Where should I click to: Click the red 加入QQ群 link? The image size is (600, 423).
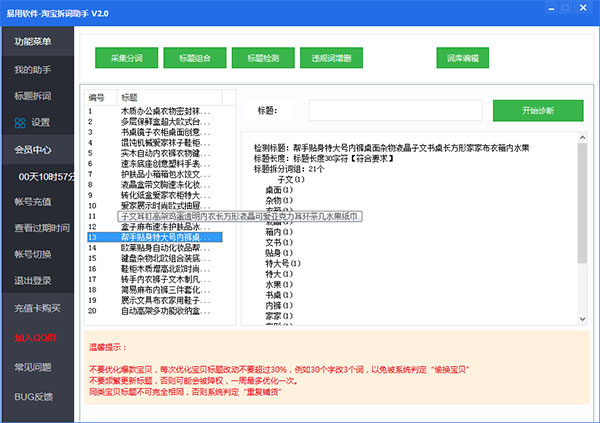pos(36,338)
